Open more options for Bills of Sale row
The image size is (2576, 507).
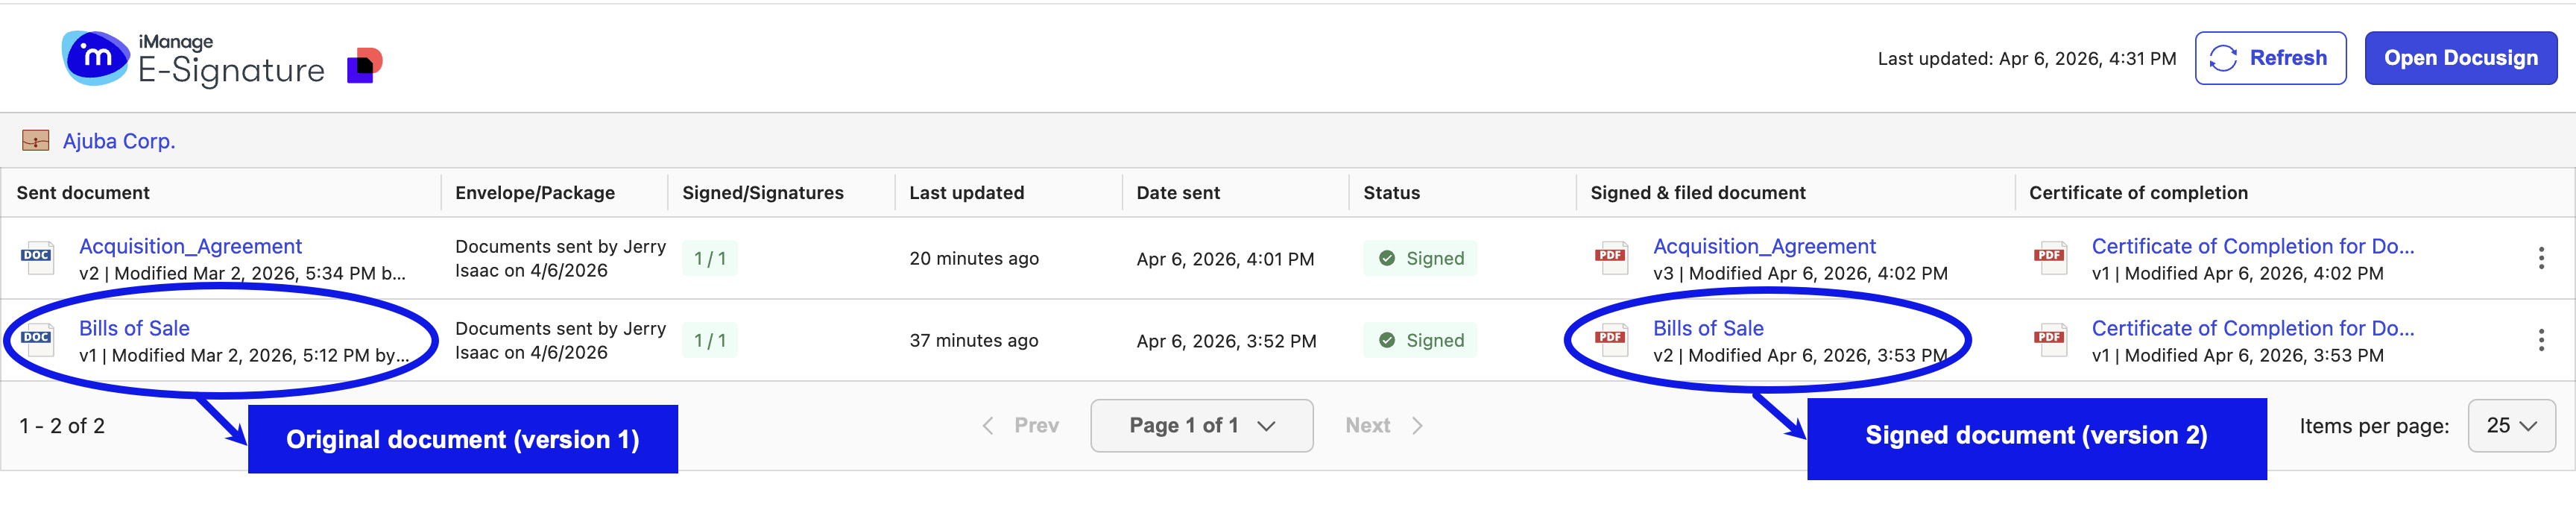pyautogui.click(x=2540, y=340)
